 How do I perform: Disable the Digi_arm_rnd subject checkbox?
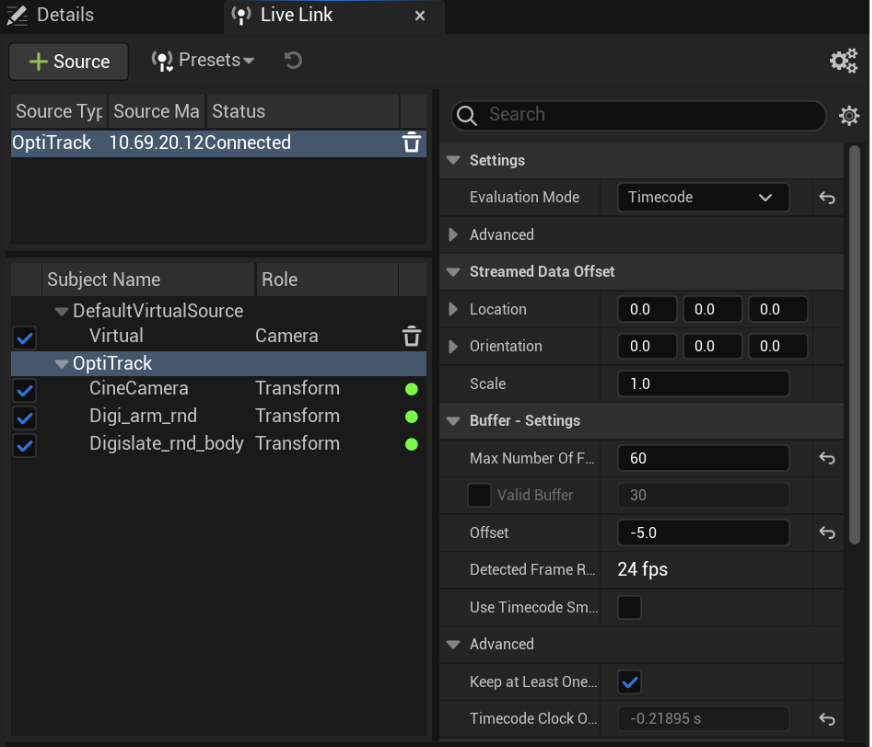tap(24, 417)
